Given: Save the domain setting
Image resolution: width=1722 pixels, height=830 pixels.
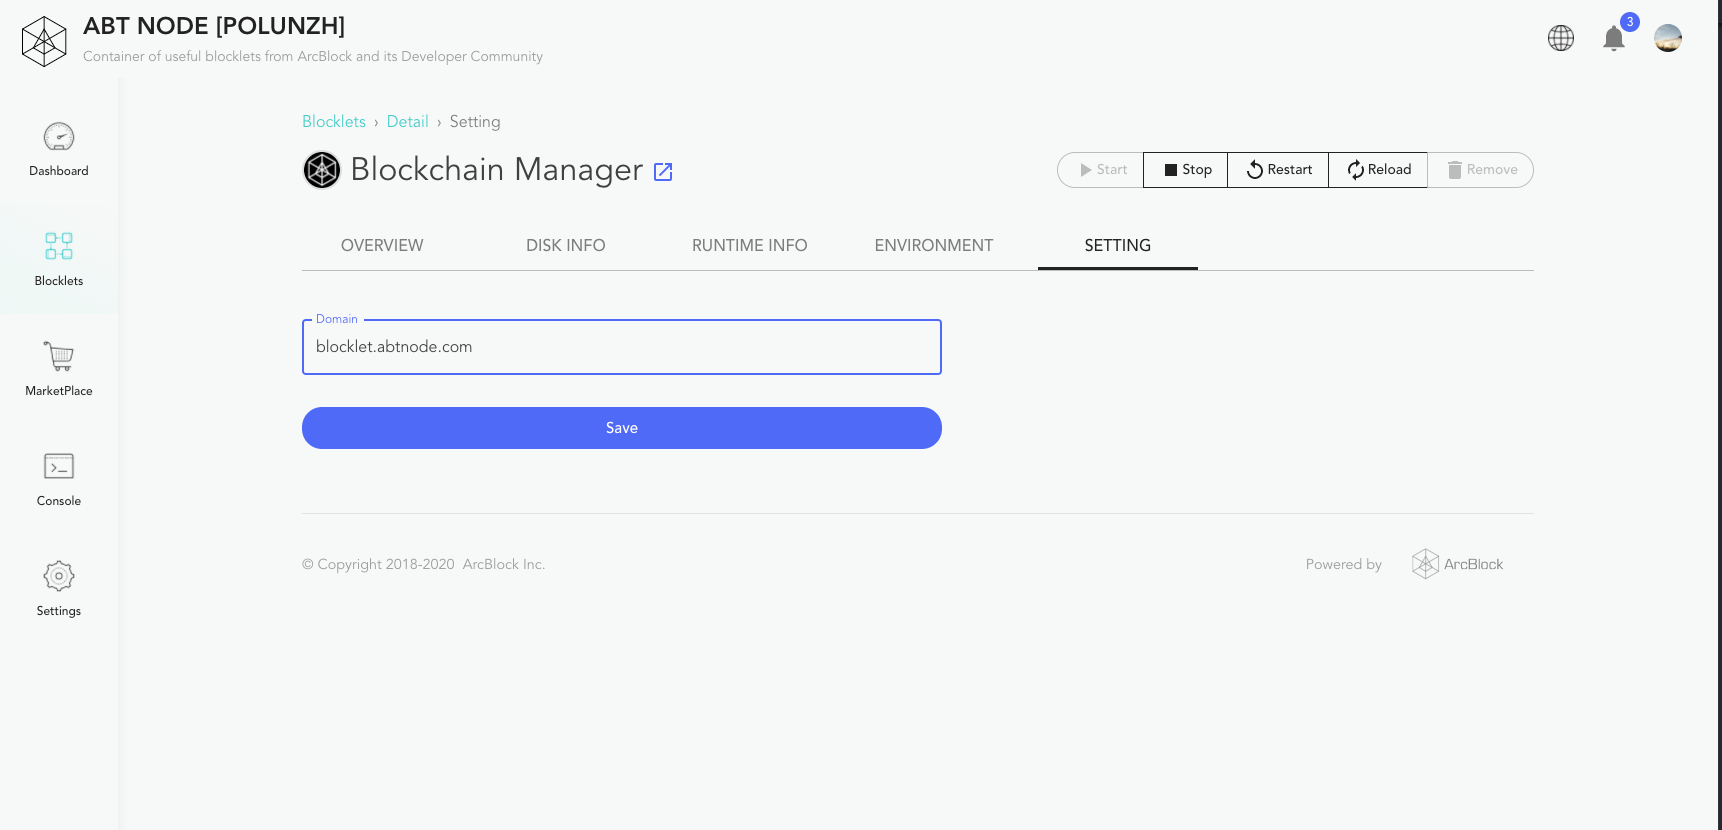Looking at the screenshot, I should pyautogui.click(x=622, y=428).
